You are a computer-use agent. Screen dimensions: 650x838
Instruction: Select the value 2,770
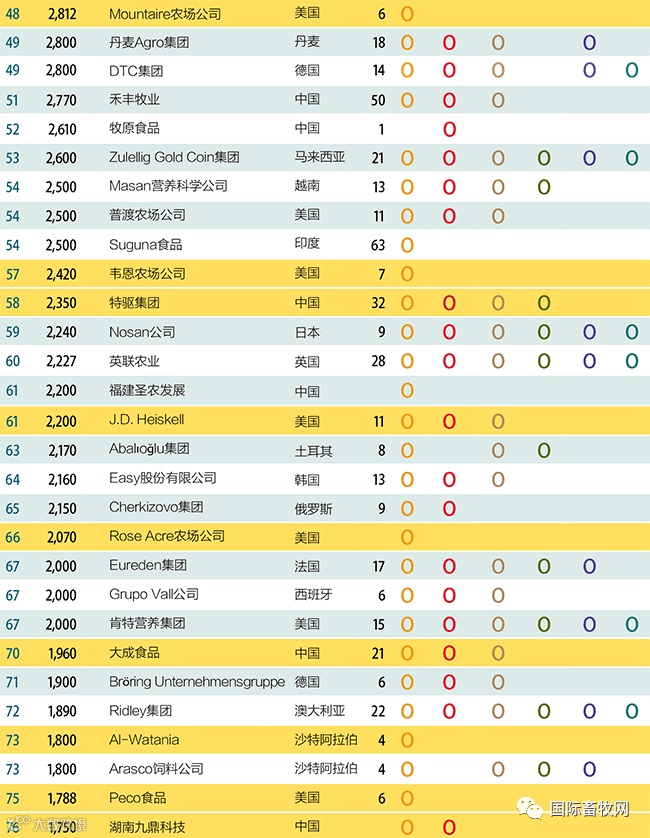coord(61,100)
